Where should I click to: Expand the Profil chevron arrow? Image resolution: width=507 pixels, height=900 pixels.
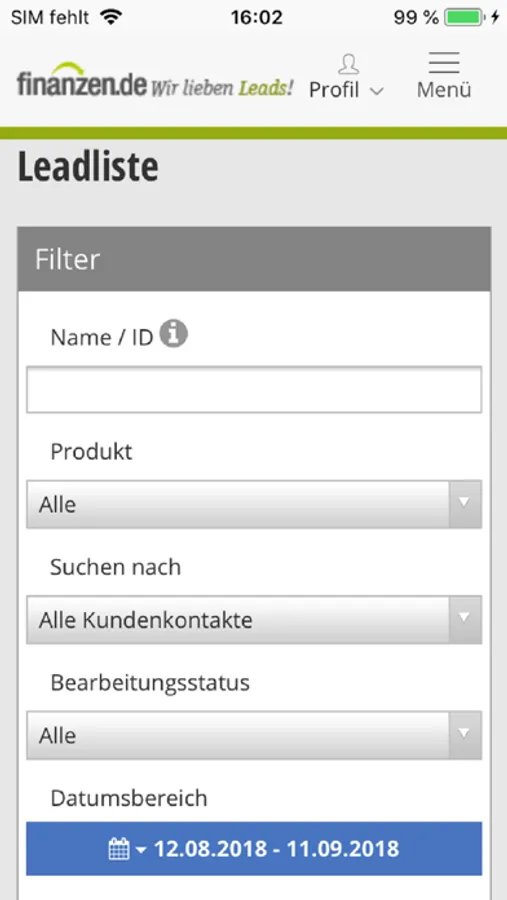click(x=376, y=91)
